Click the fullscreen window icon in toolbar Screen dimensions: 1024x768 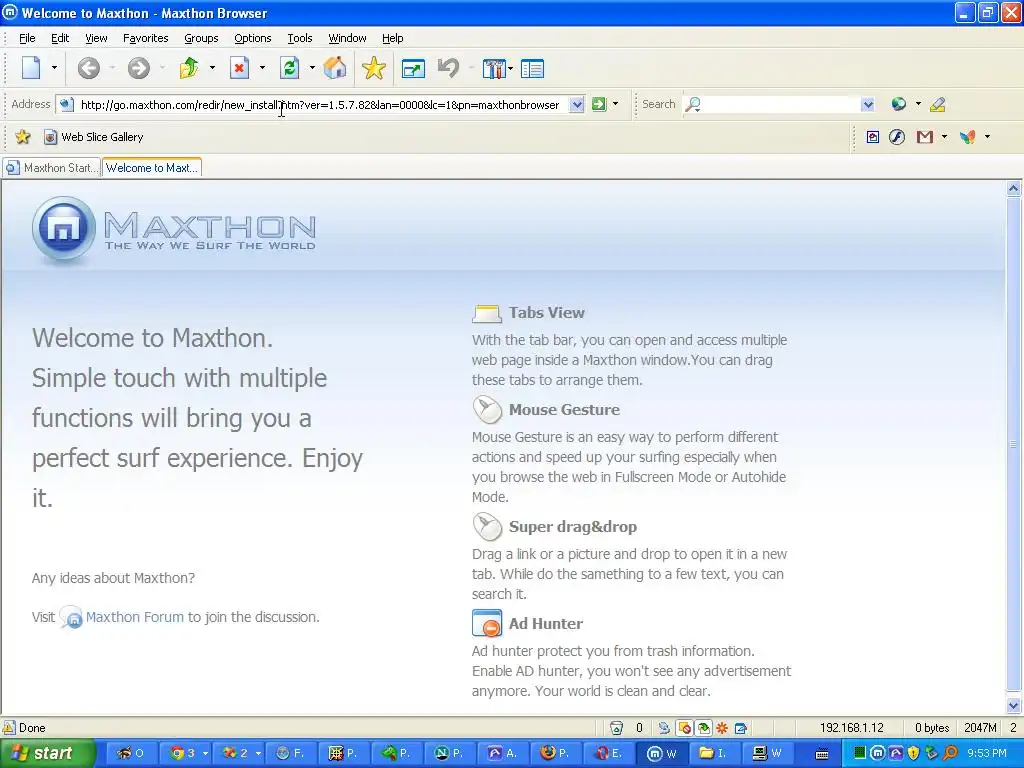point(413,69)
